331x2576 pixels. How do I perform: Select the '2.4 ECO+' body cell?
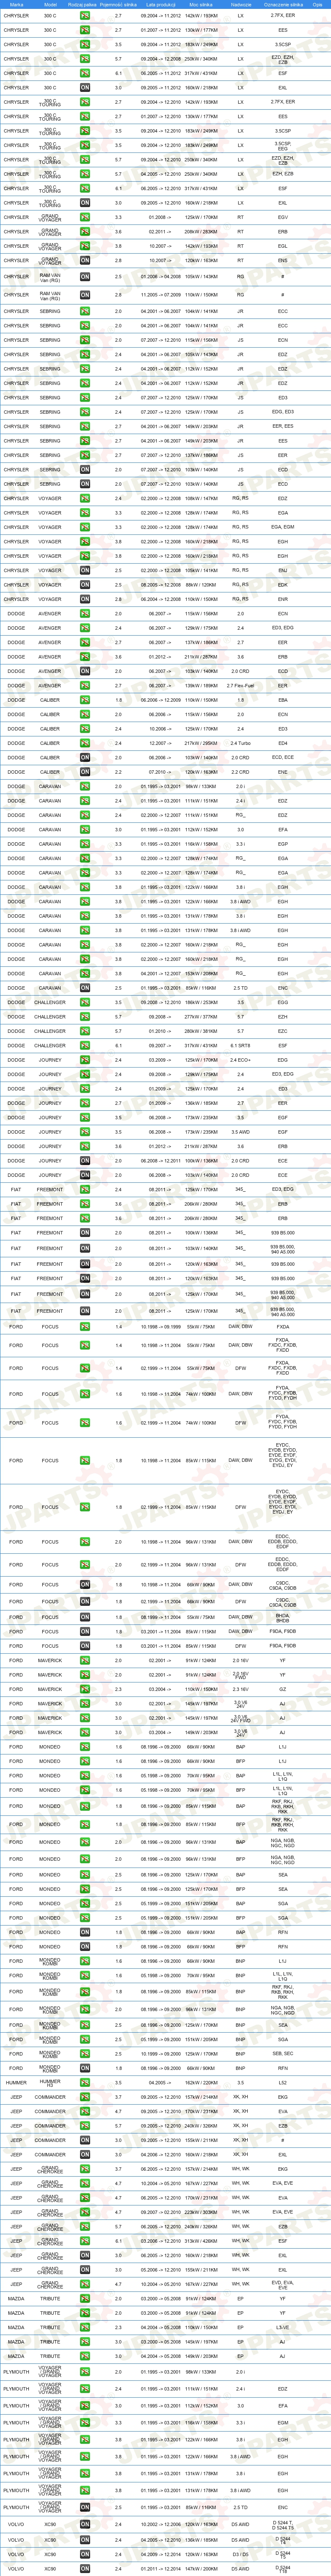click(x=240, y=1060)
